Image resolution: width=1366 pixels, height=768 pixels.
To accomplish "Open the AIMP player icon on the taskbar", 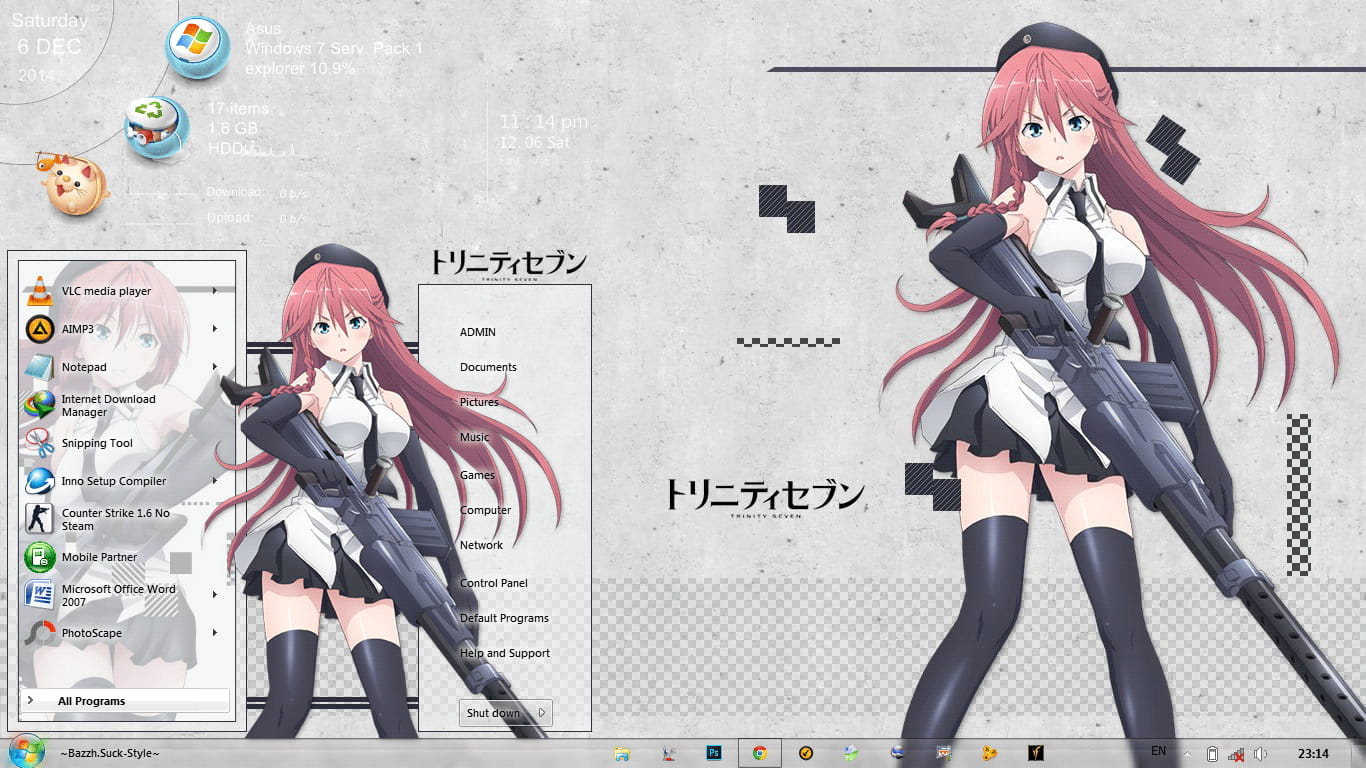I will [x=805, y=753].
